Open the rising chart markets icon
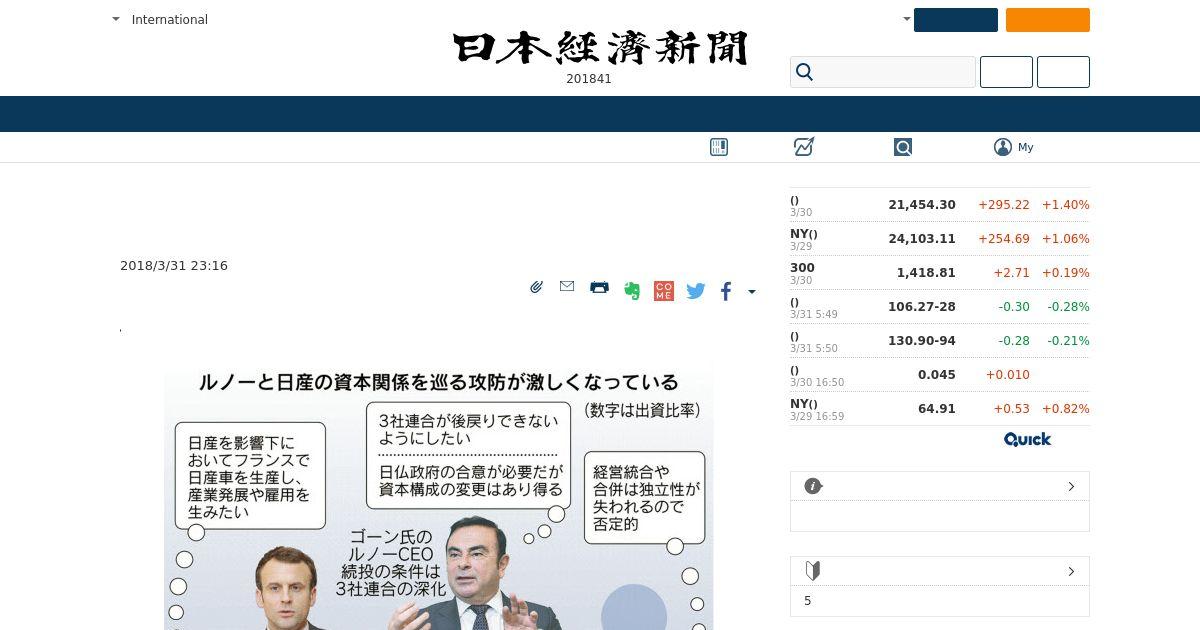Image resolution: width=1200 pixels, height=630 pixels. click(804, 147)
